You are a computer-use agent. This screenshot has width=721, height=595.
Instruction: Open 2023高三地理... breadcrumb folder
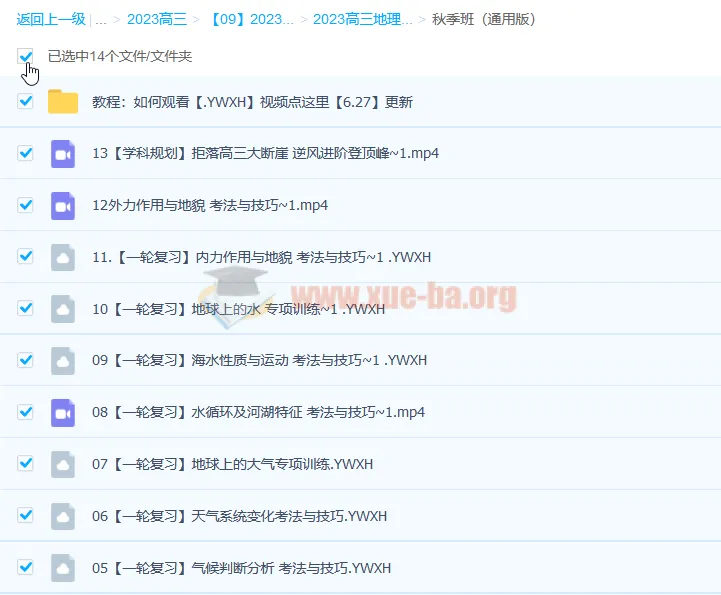point(362,19)
